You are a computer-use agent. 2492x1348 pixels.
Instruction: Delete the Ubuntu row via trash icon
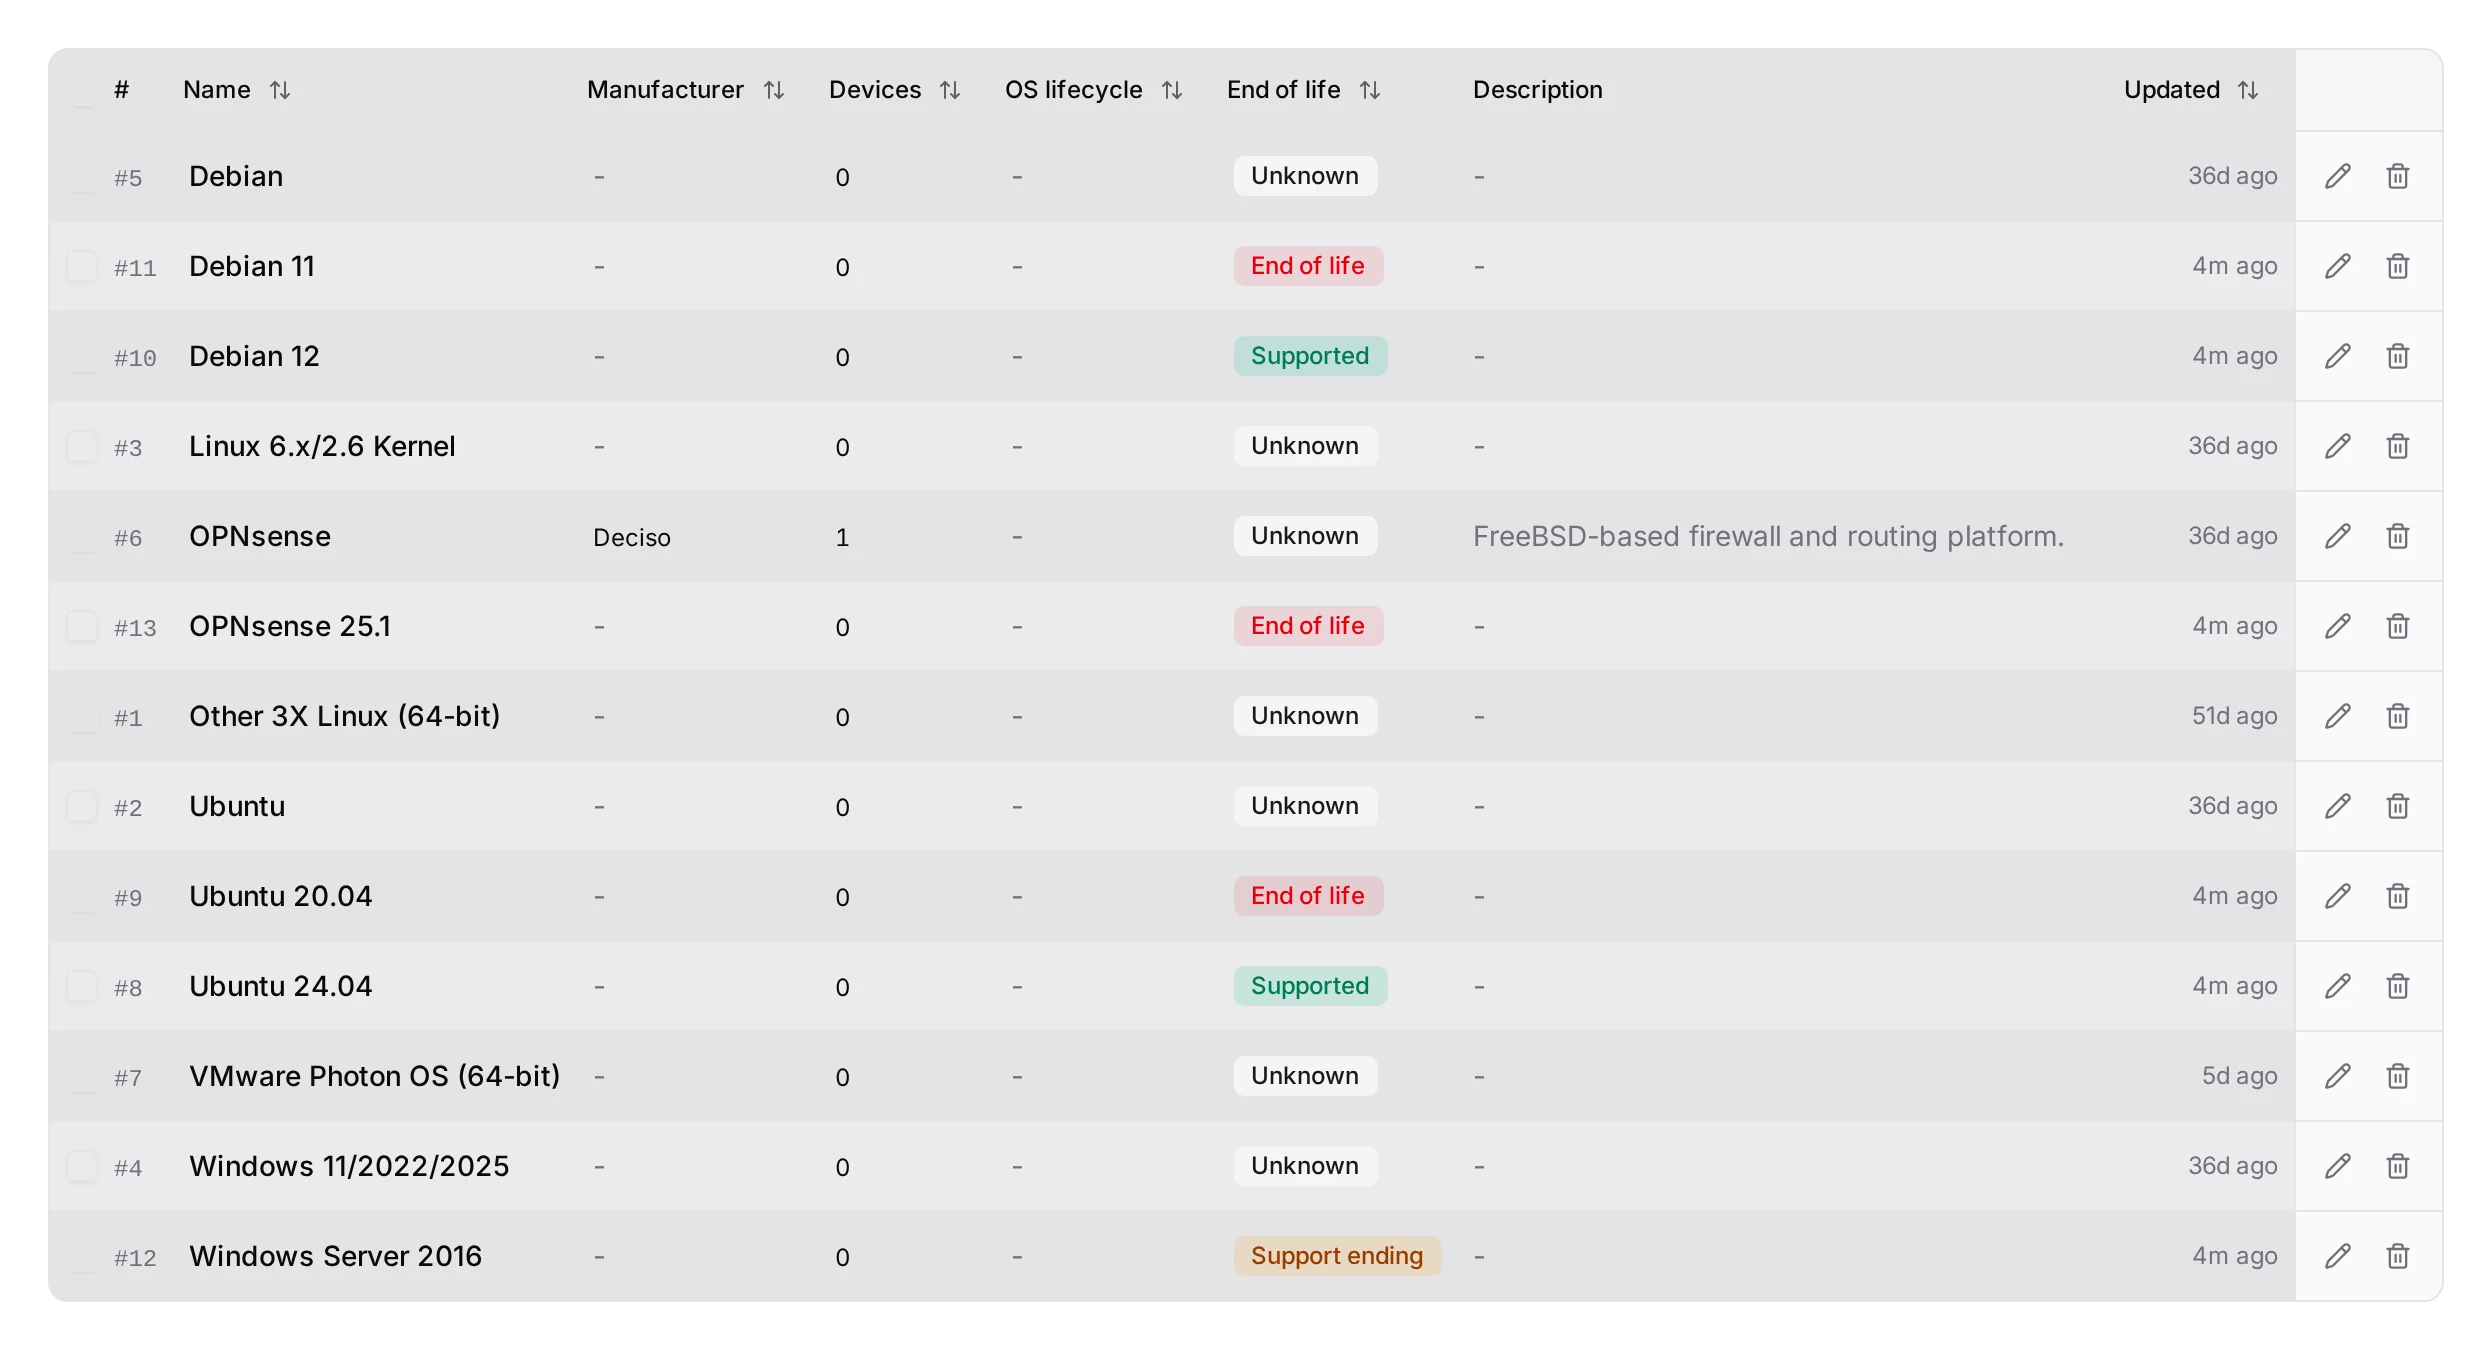[2398, 806]
